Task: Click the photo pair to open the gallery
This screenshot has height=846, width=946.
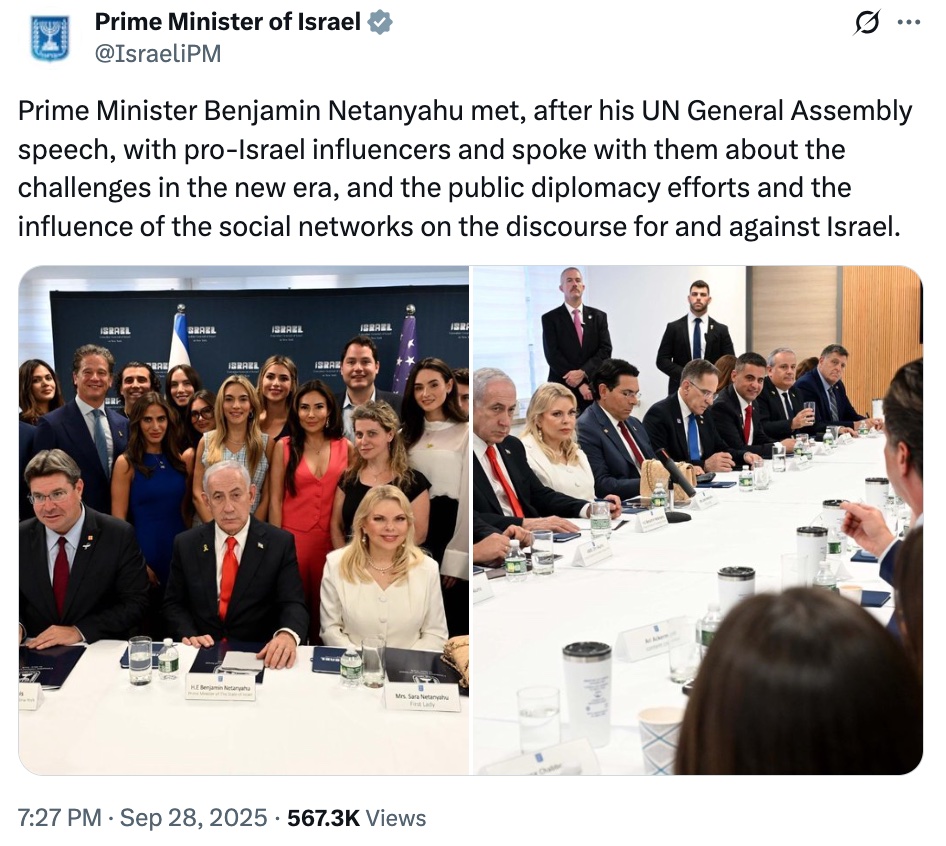Action: tap(470, 520)
